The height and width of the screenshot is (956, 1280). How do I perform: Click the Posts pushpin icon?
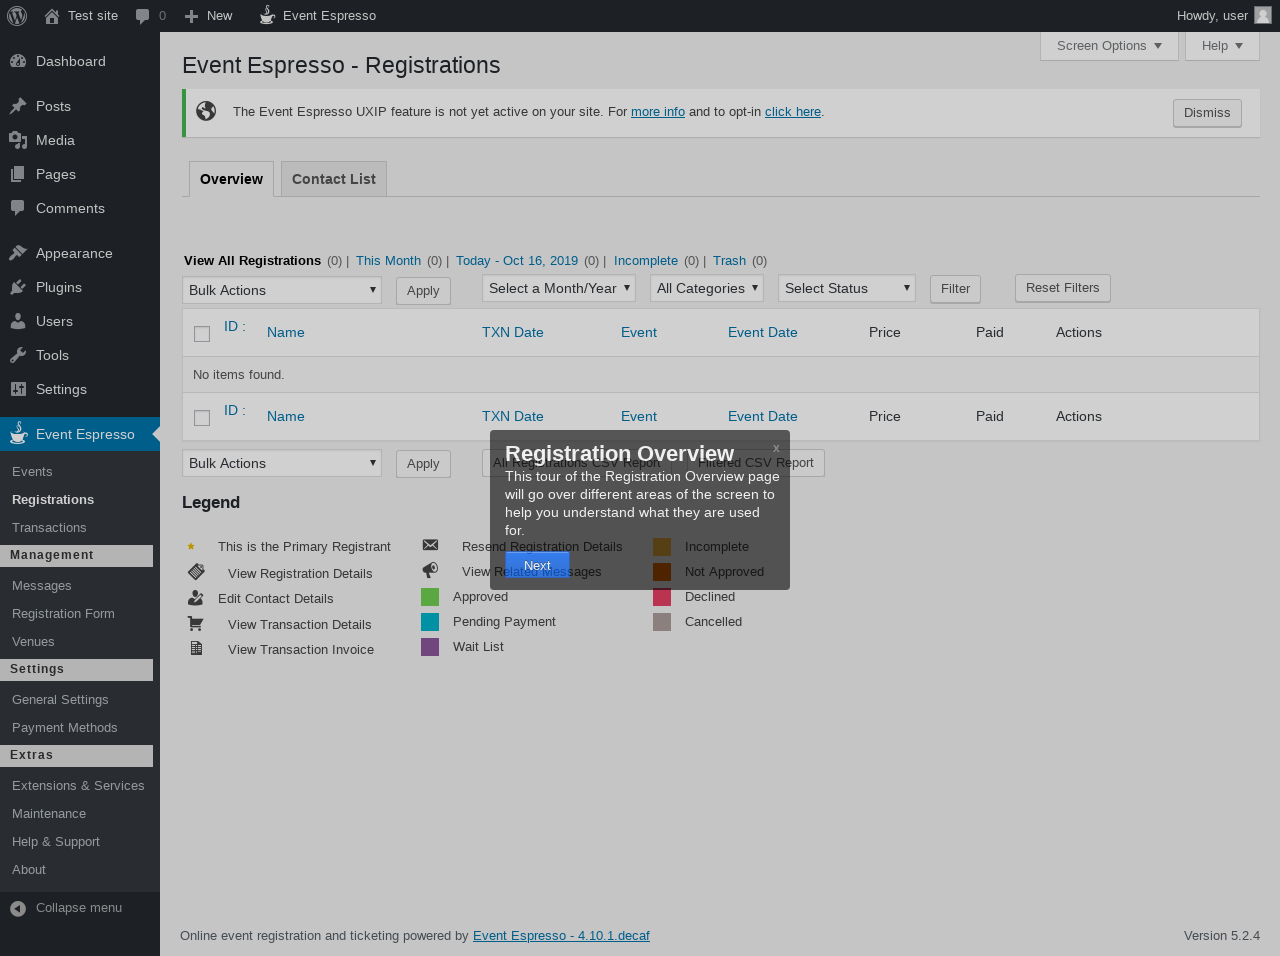pos(18,106)
